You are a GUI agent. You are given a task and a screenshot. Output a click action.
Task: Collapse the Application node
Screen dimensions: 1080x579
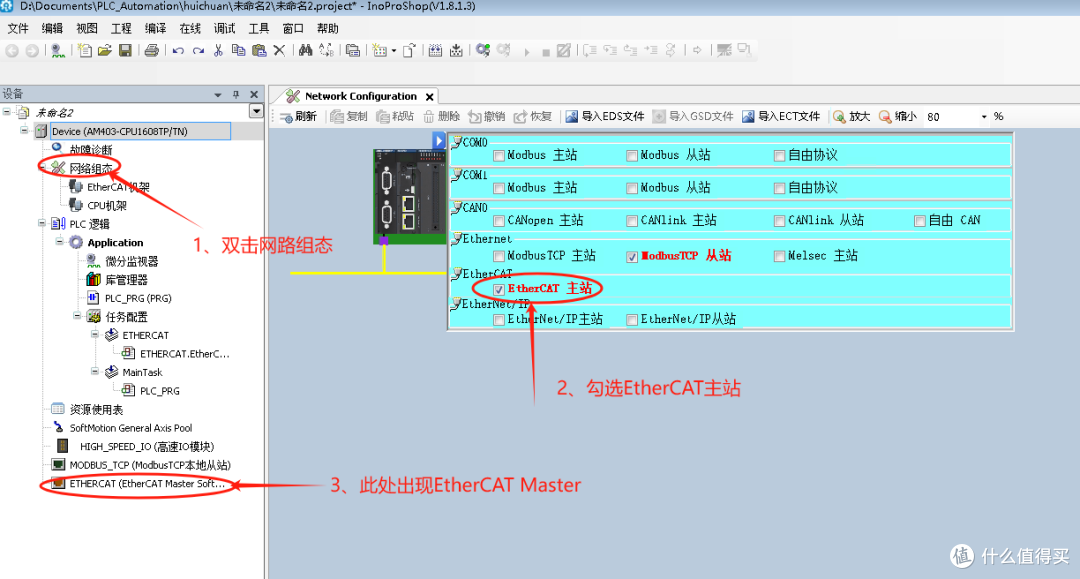pos(60,242)
